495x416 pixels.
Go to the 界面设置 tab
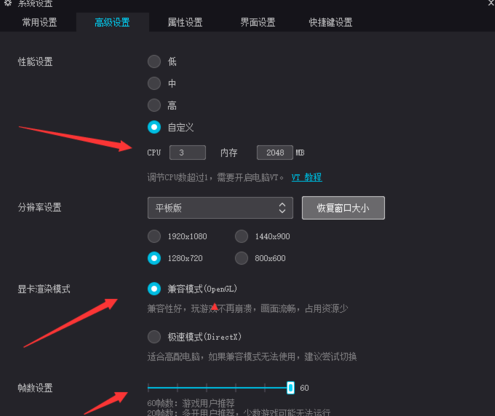258,22
